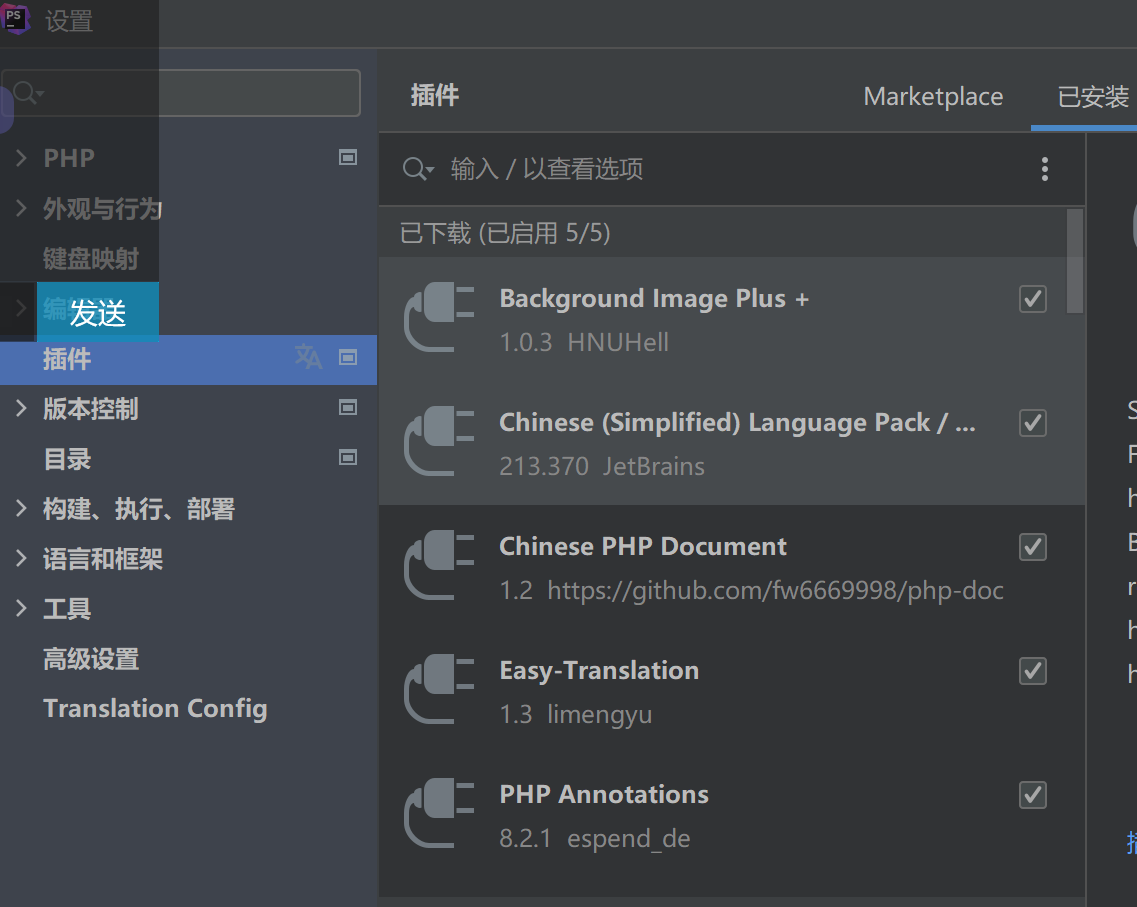Open 目录 settings page
This screenshot has height=907, width=1137.
(67, 459)
